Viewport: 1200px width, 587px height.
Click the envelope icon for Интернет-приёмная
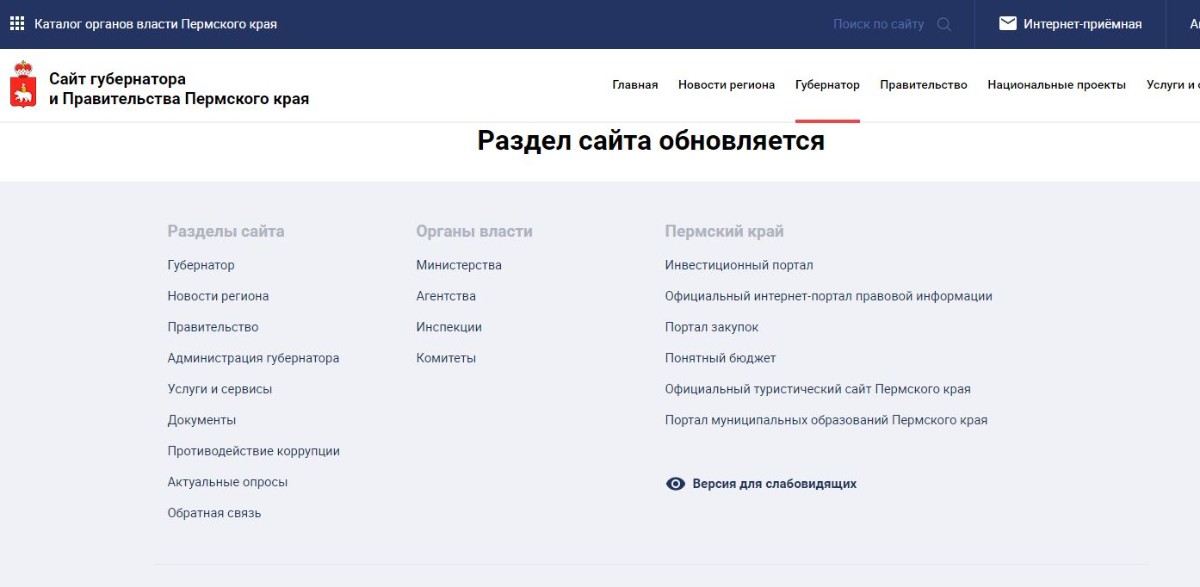point(1007,24)
